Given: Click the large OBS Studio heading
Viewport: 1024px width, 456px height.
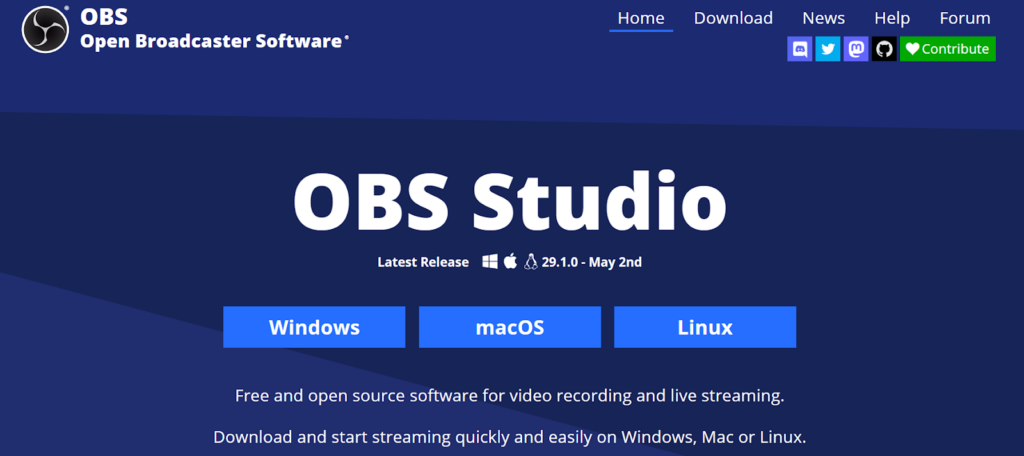Looking at the screenshot, I should point(509,199).
